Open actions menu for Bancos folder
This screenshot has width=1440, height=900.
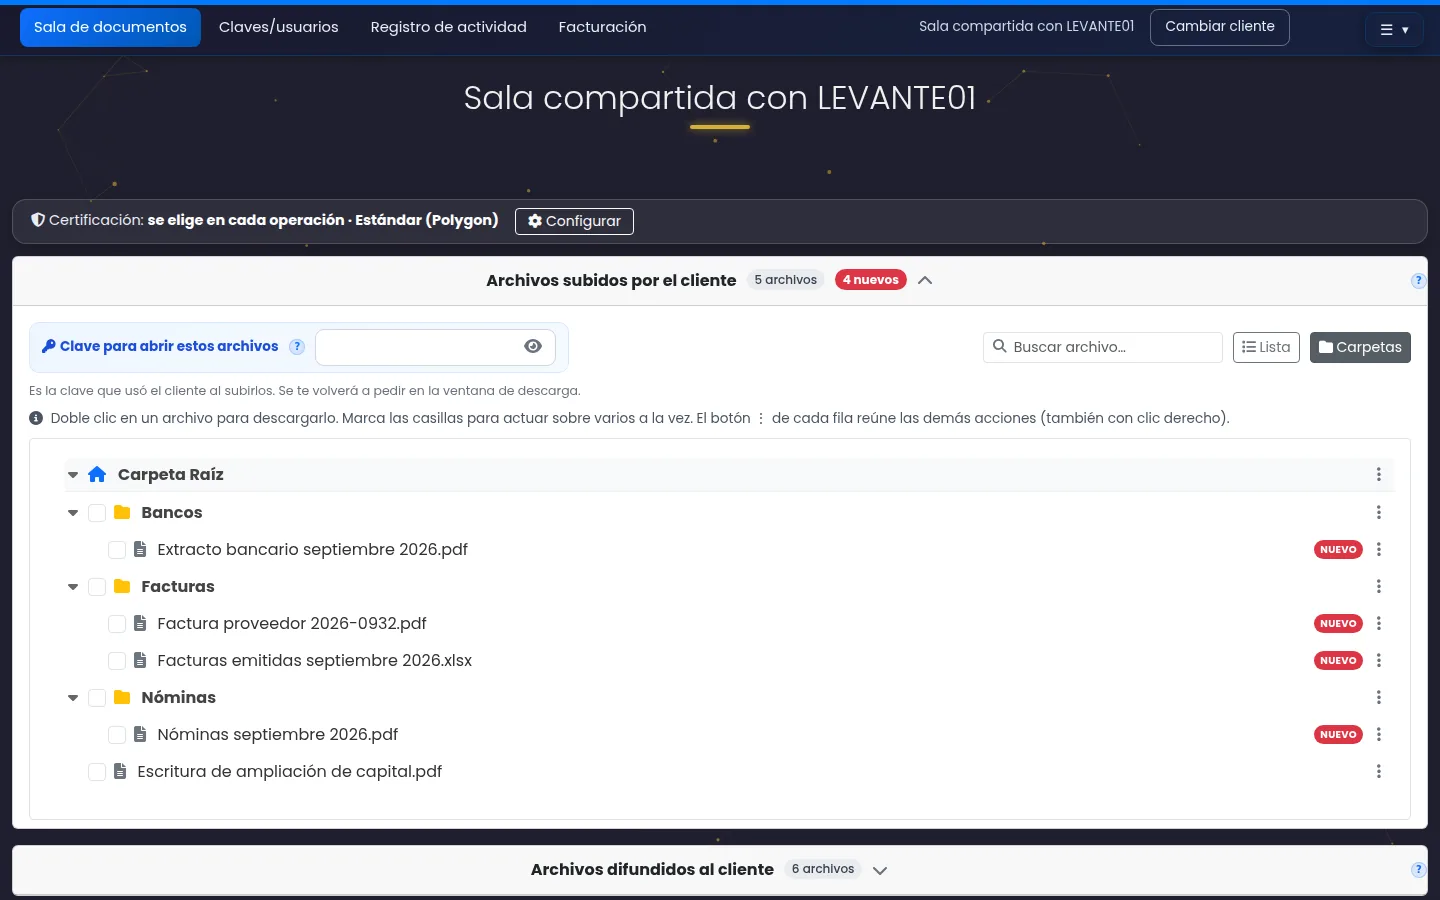point(1379,513)
